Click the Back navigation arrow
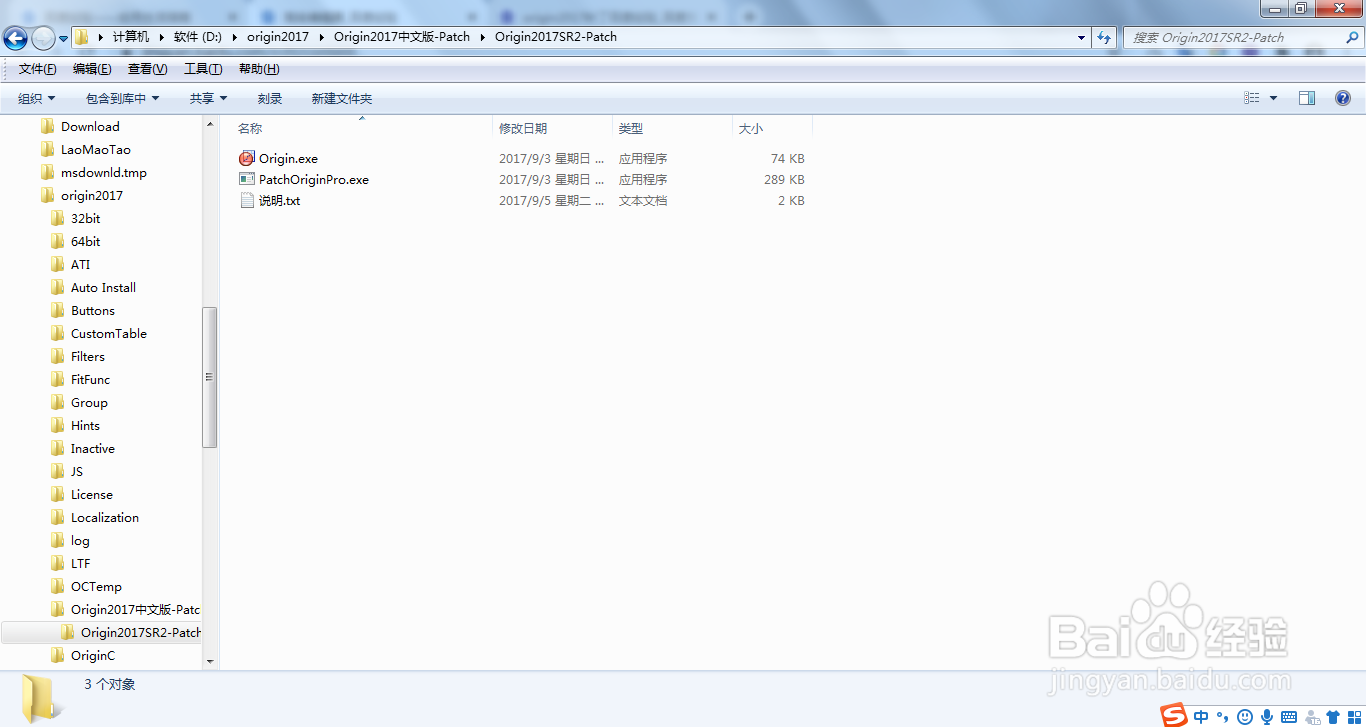 click(x=16, y=38)
